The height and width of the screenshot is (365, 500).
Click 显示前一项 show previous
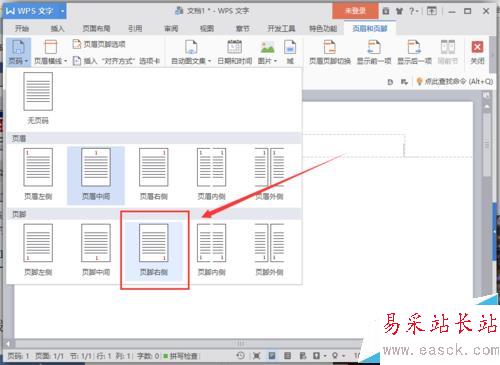374,52
